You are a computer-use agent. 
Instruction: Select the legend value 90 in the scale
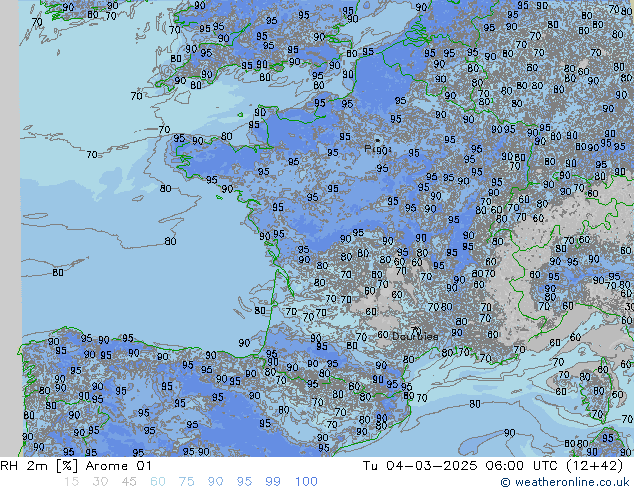[x=215, y=482]
